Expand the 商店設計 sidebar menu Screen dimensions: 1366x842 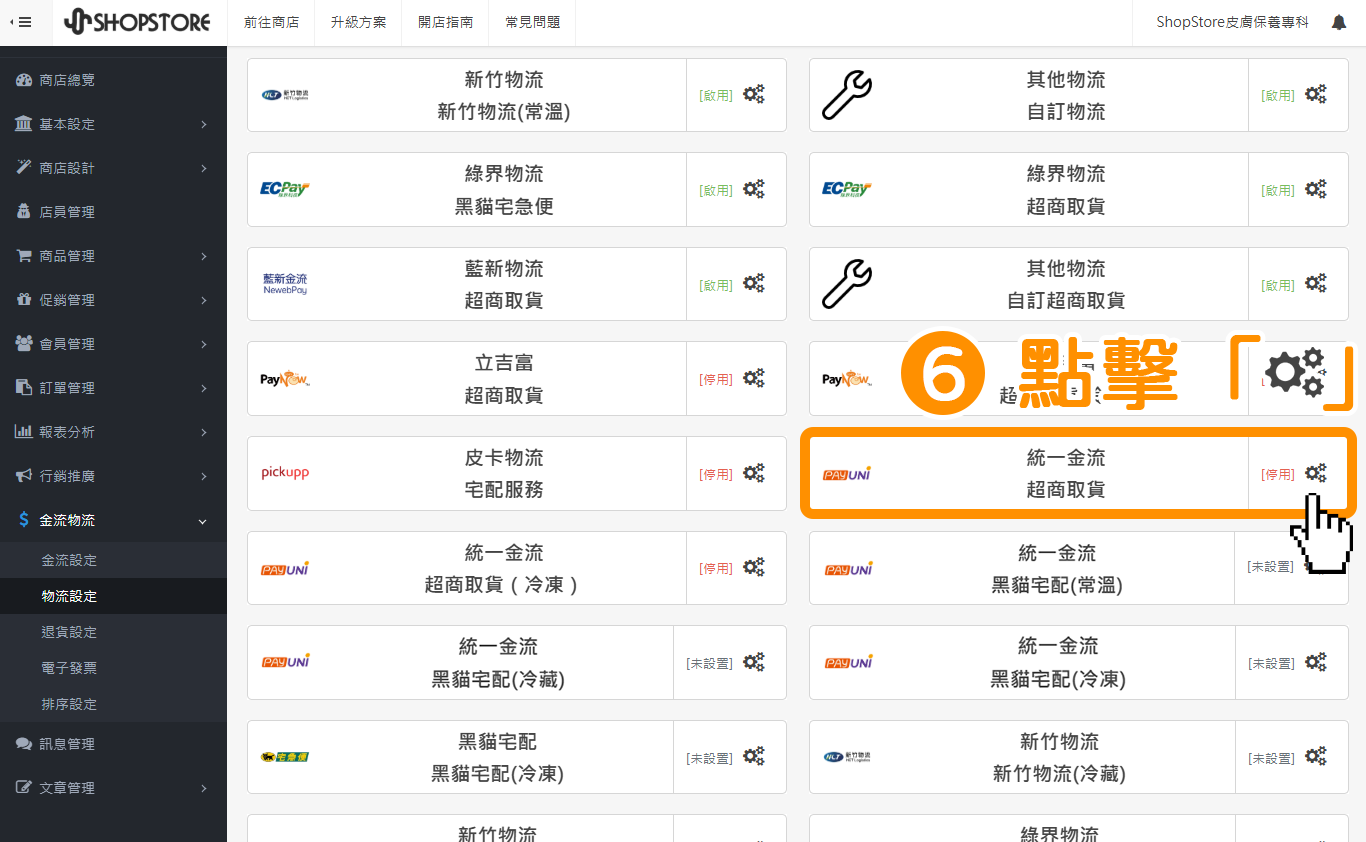[113, 168]
